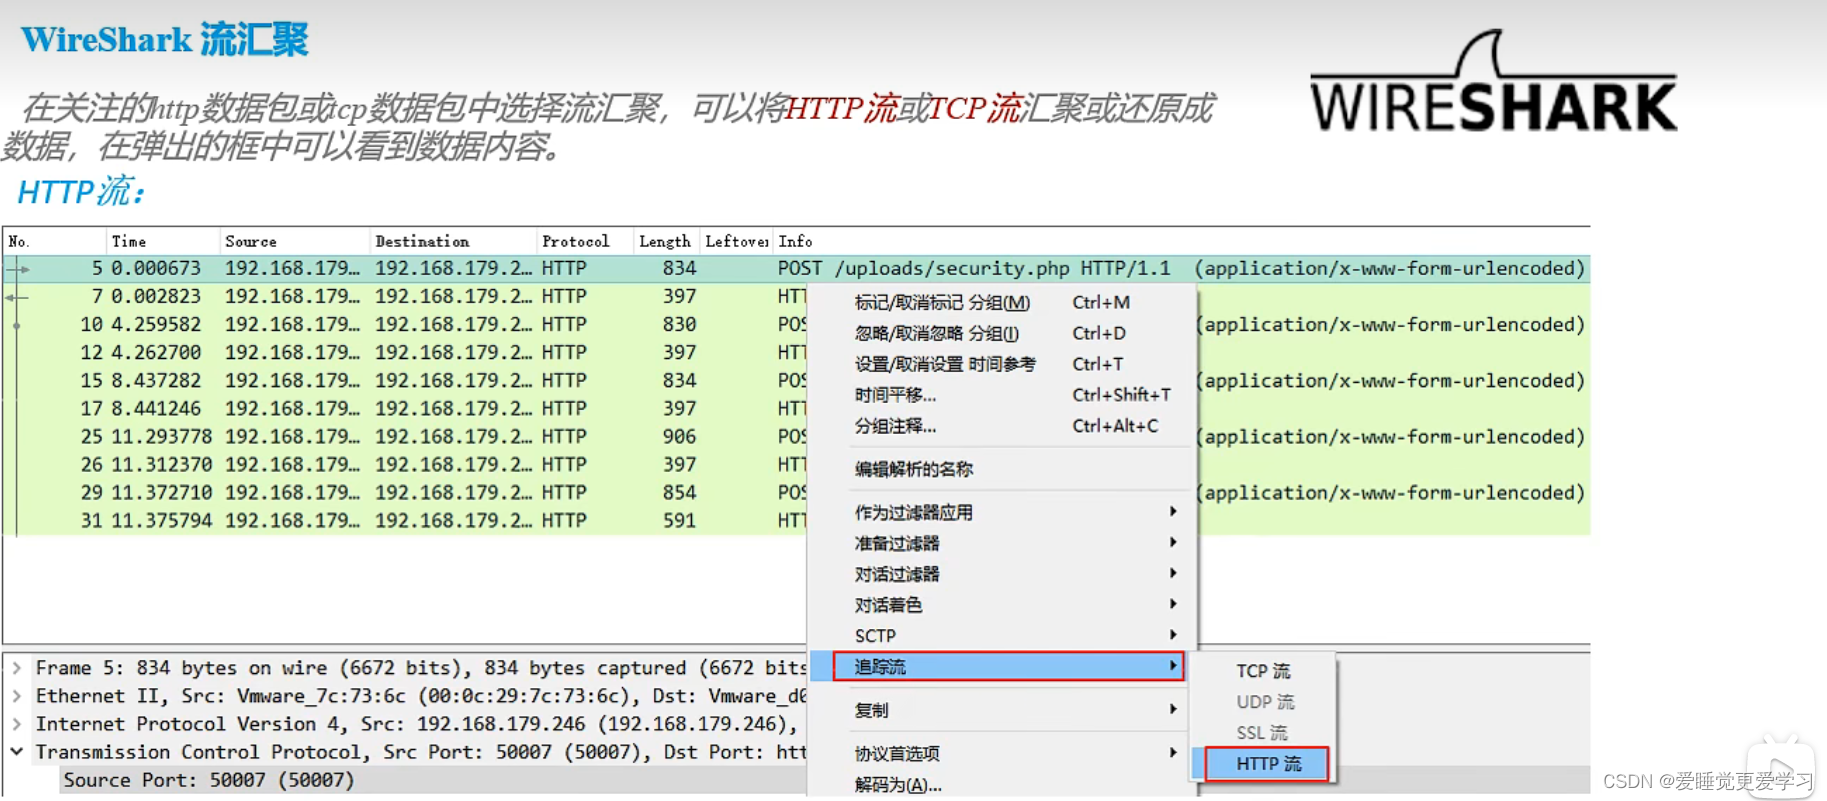
Task: Sort by the Time column header
Action: coord(163,241)
